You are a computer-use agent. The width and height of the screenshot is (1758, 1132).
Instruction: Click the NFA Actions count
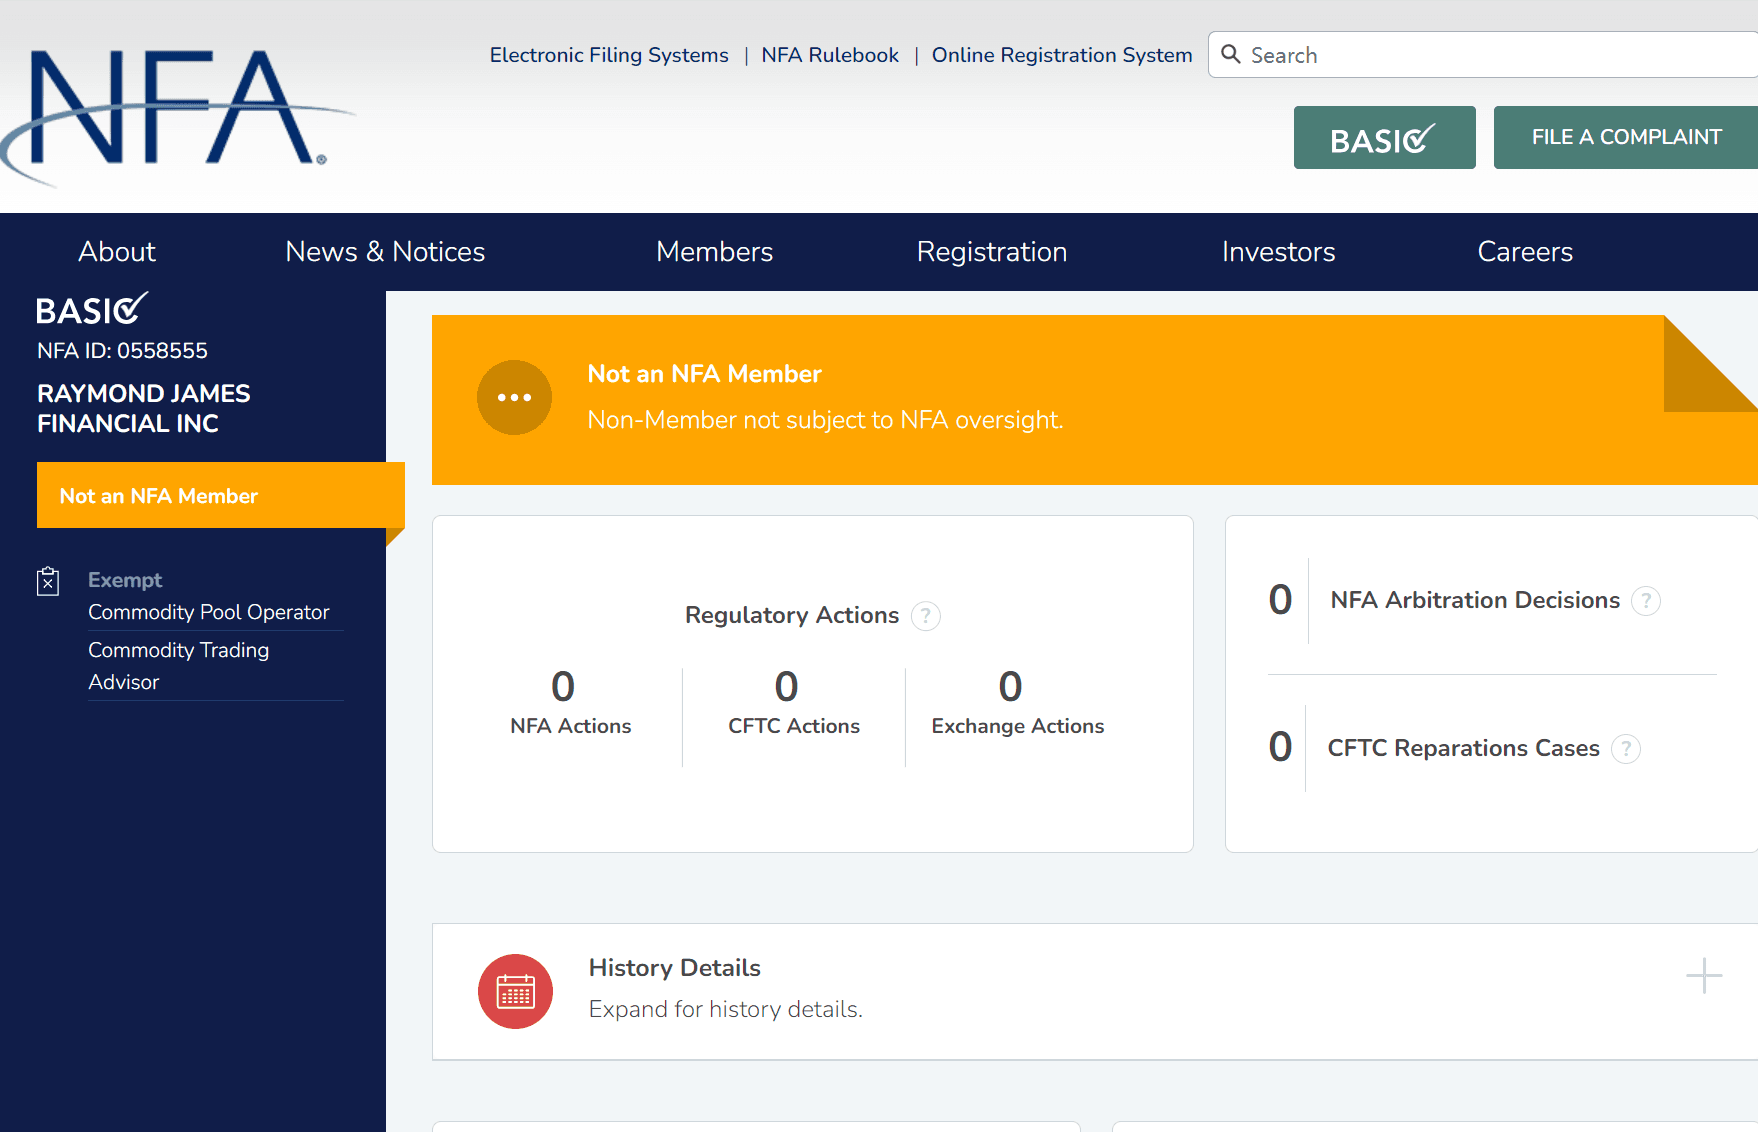(x=563, y=686)
